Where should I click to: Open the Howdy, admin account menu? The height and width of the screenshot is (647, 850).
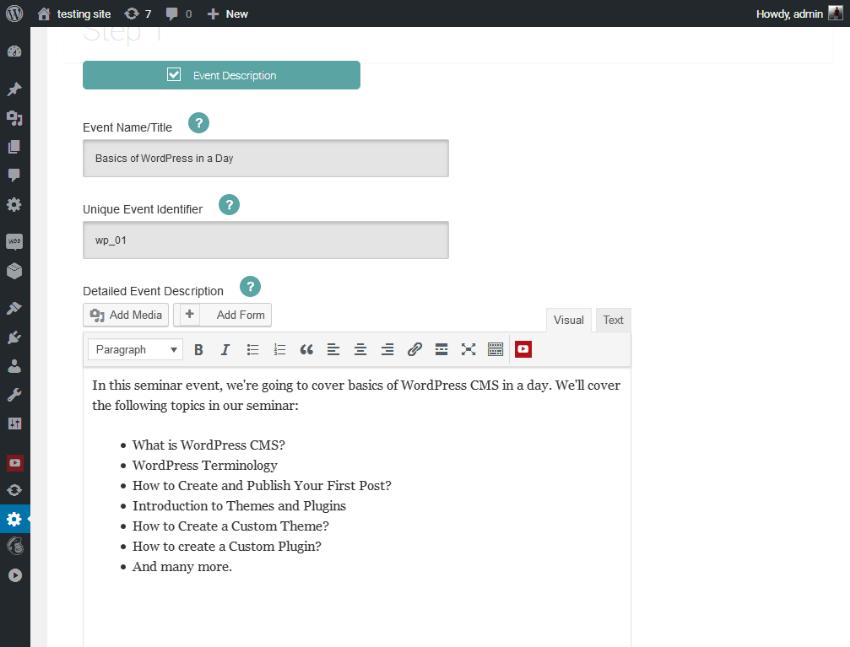799,14
